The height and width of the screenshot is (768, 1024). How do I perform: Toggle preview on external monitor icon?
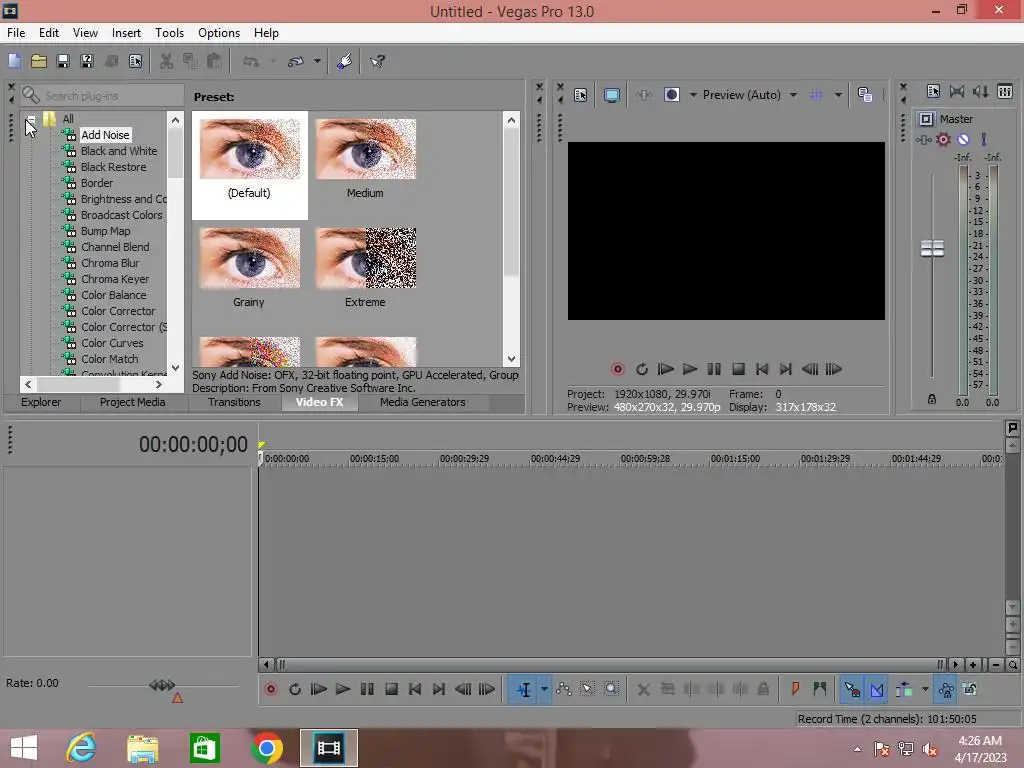[x=612, y=95]
